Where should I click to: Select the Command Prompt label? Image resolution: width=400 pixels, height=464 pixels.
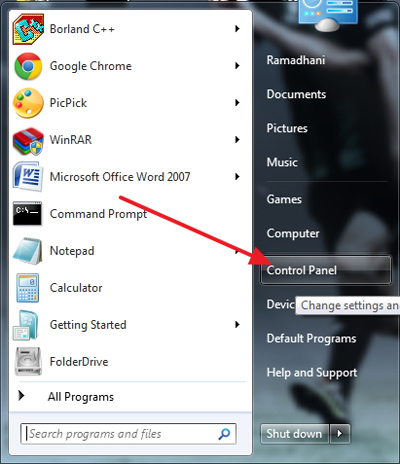[x=98, y=214]
